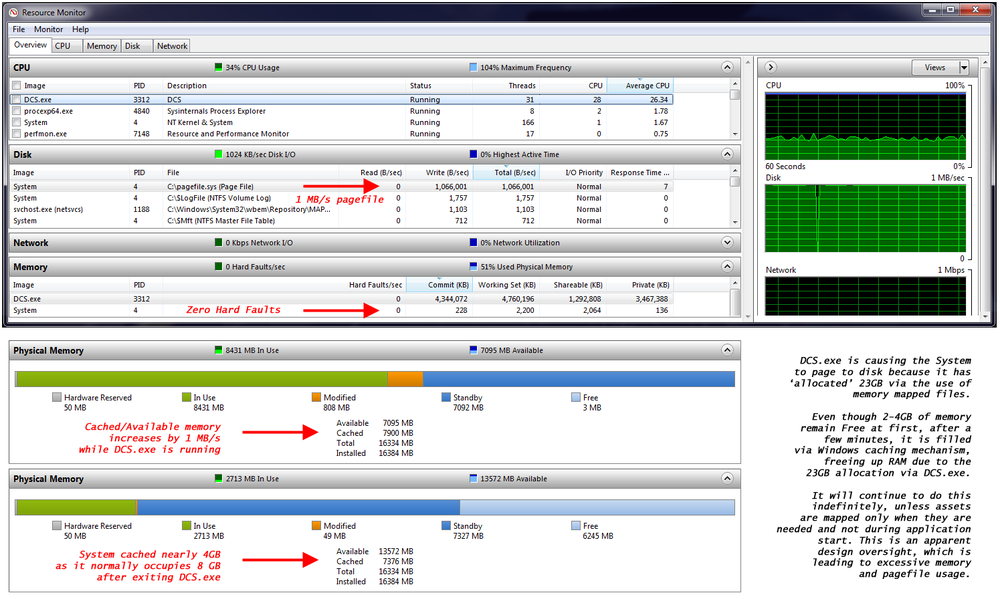The image size is (1000, 599).
Task: Collapse the Memory section
Action: click(727, 267)
